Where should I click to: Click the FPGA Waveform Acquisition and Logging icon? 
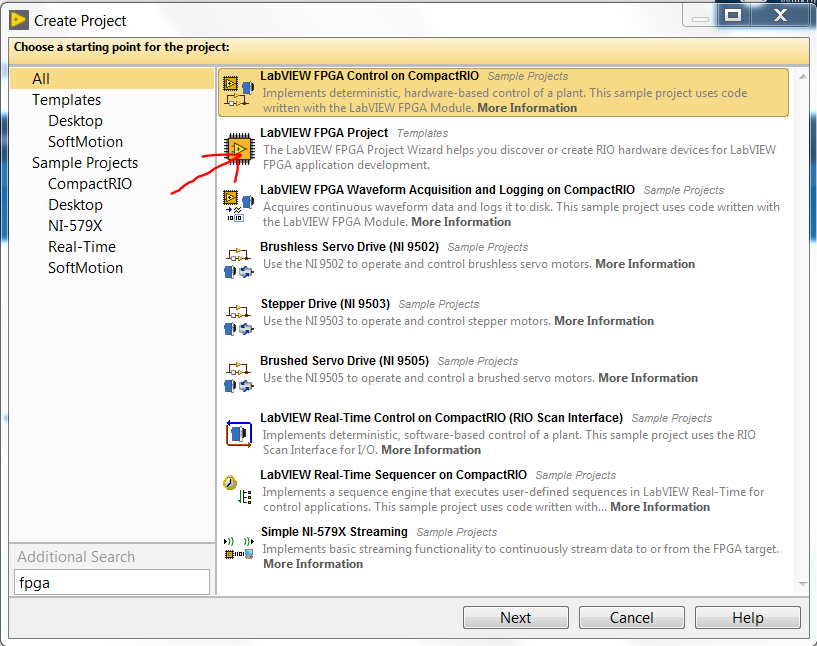click(x=239, y=206)
